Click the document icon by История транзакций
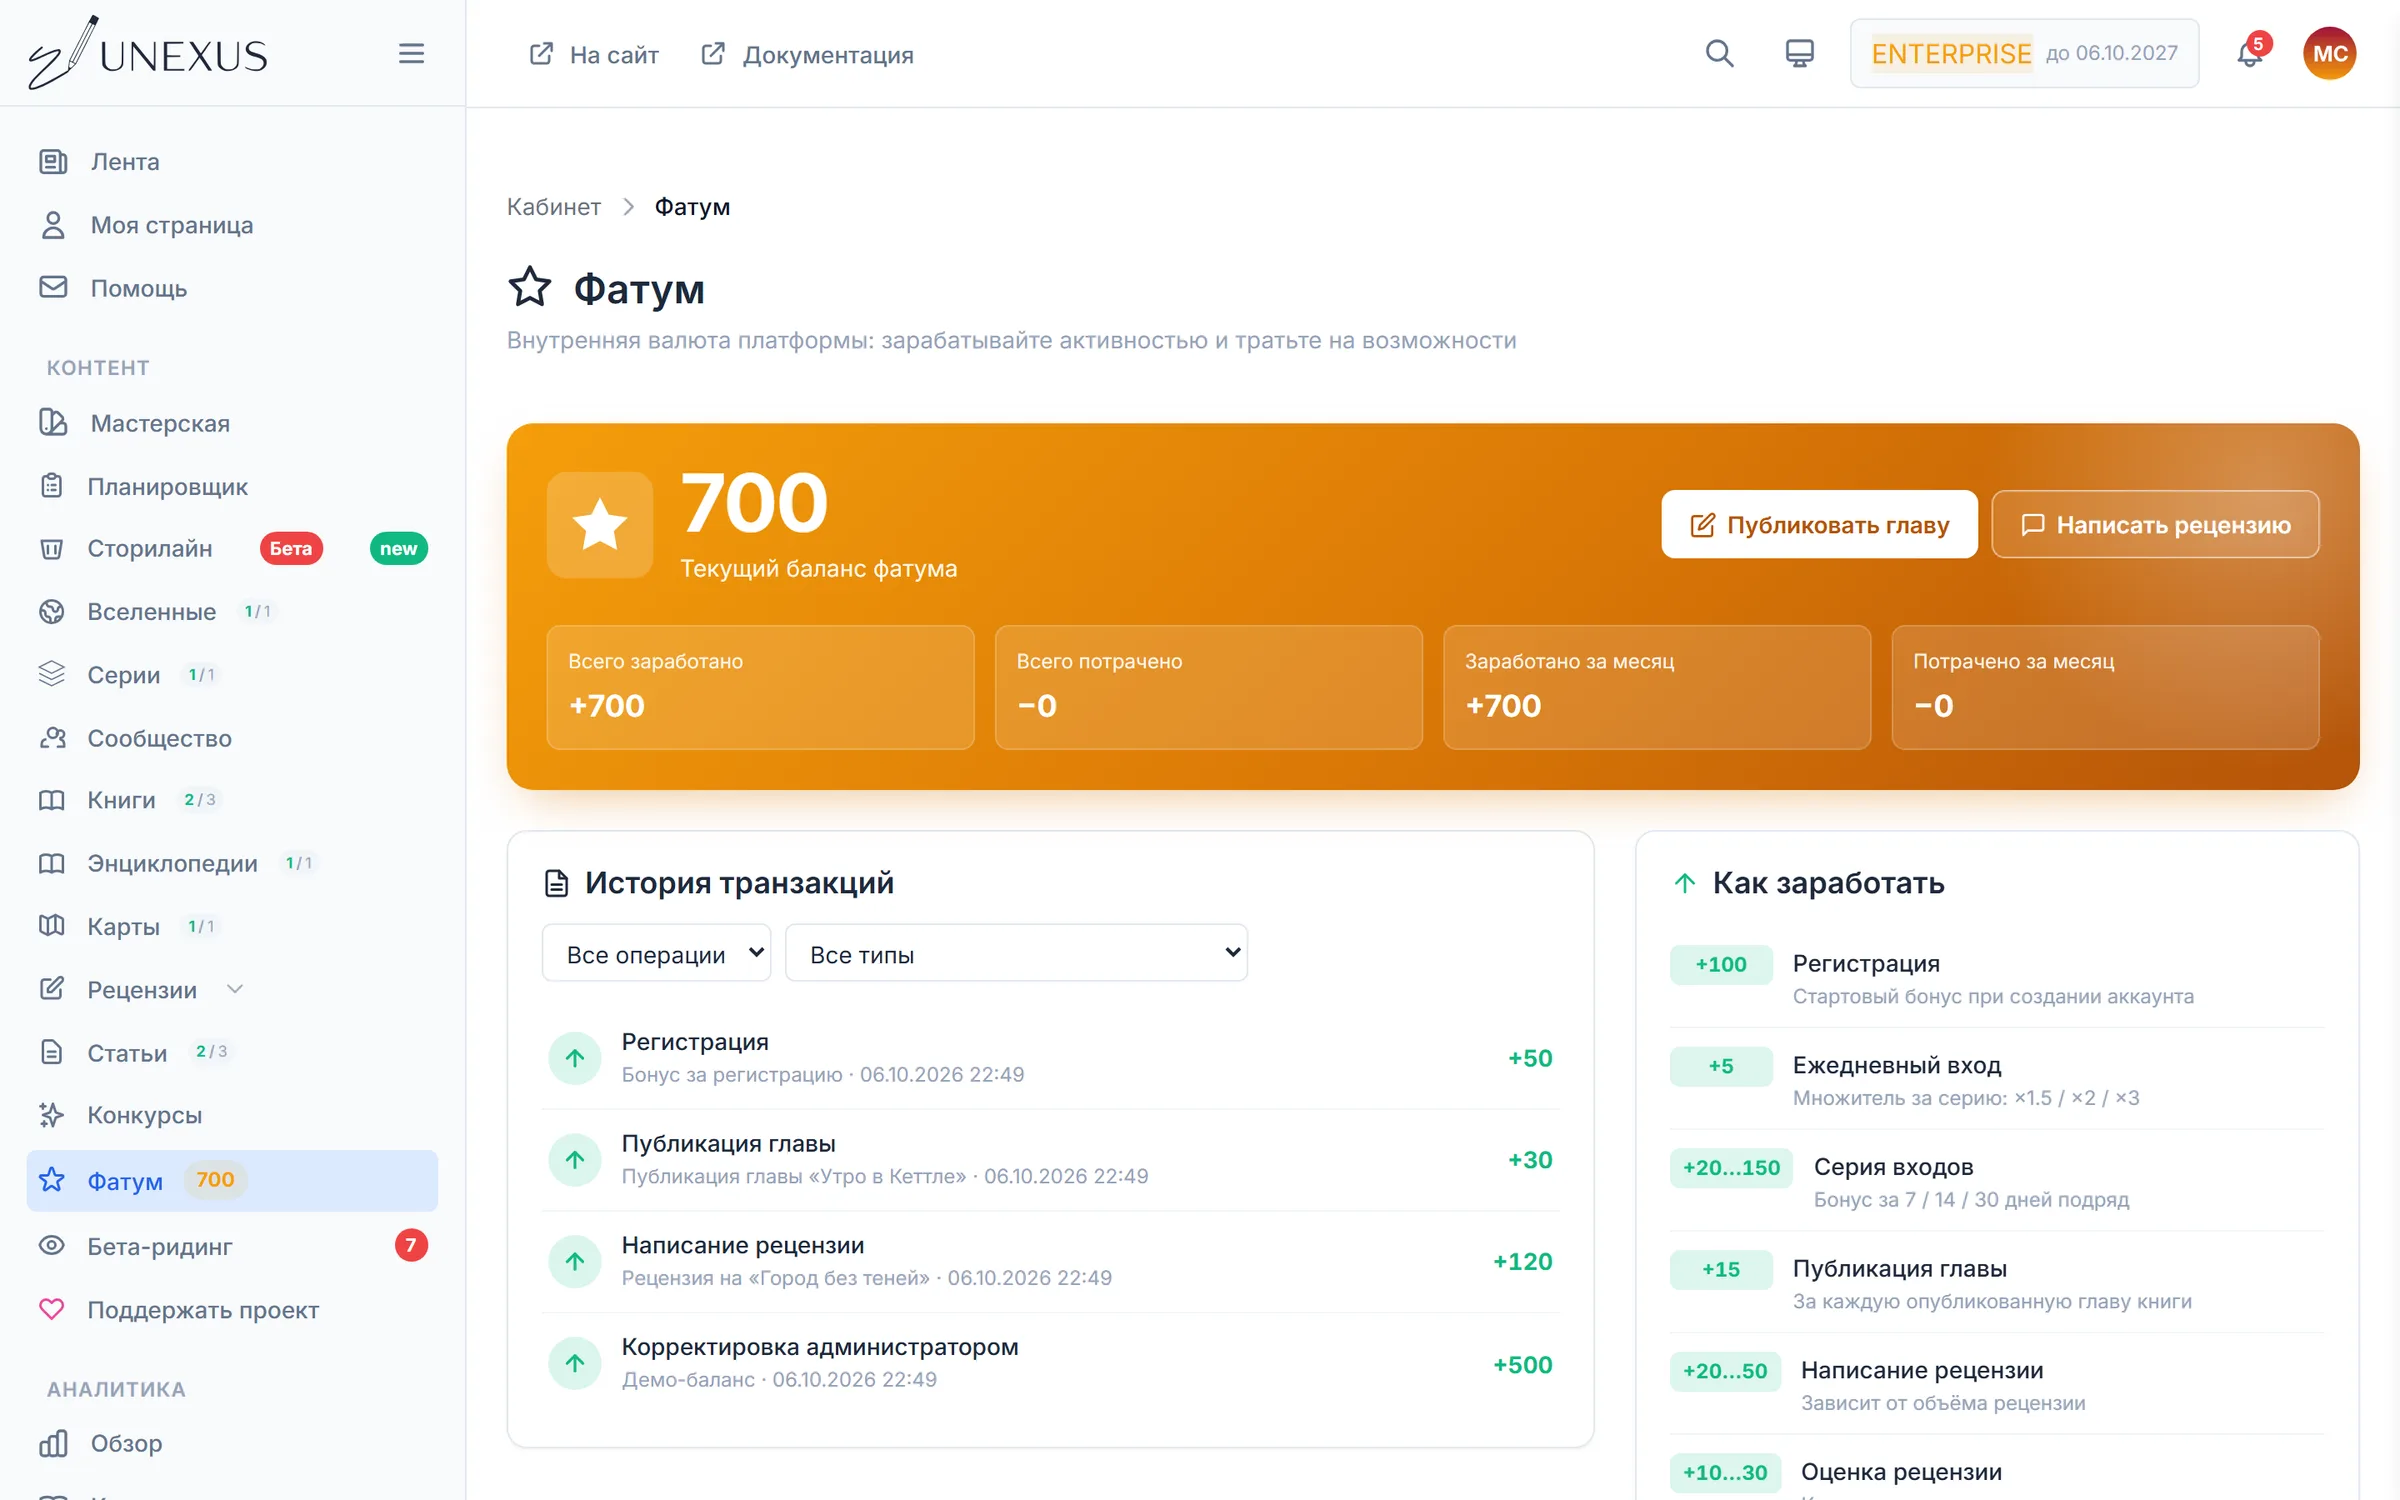The width and height of the screenshot is (2400, 1500). click(556, 883)
